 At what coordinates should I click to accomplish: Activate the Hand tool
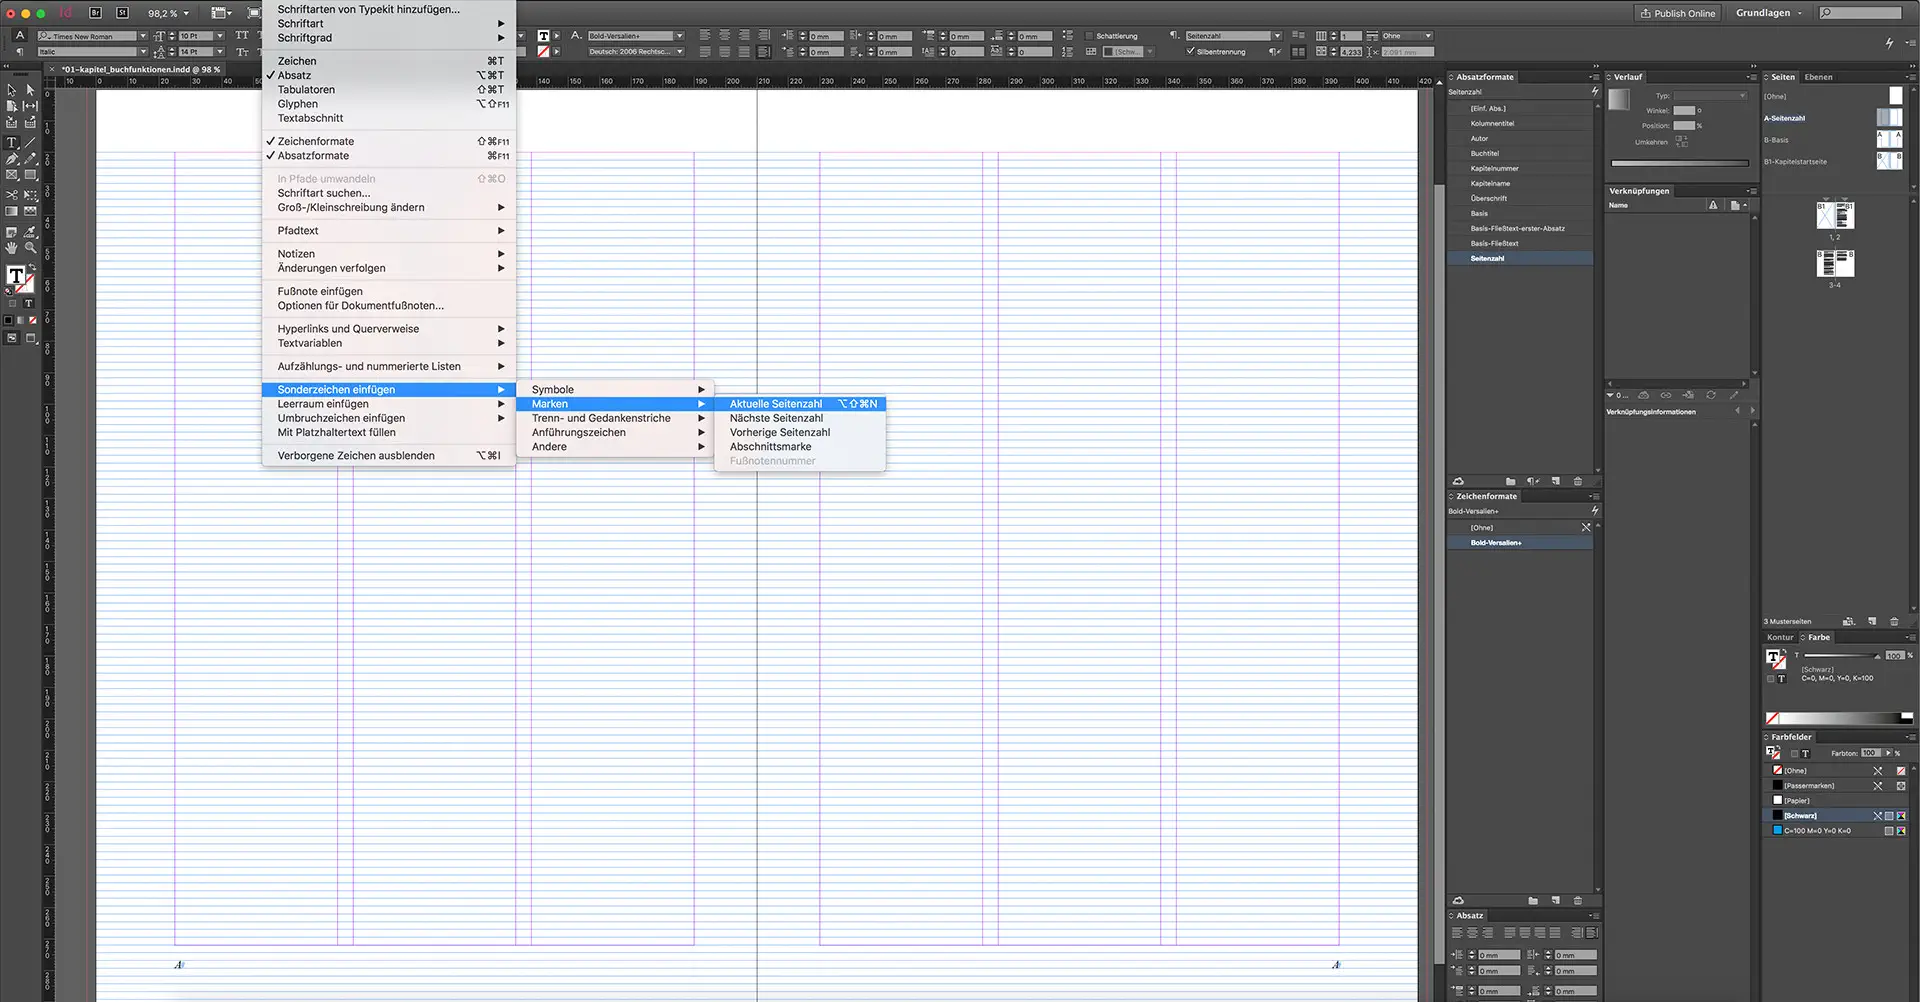11,247
